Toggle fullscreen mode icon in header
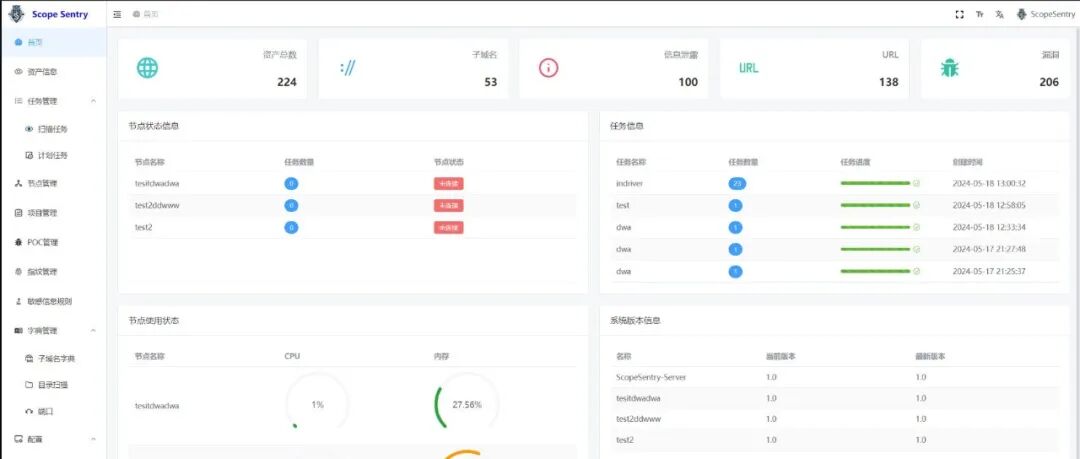 (x=959, y=14)
